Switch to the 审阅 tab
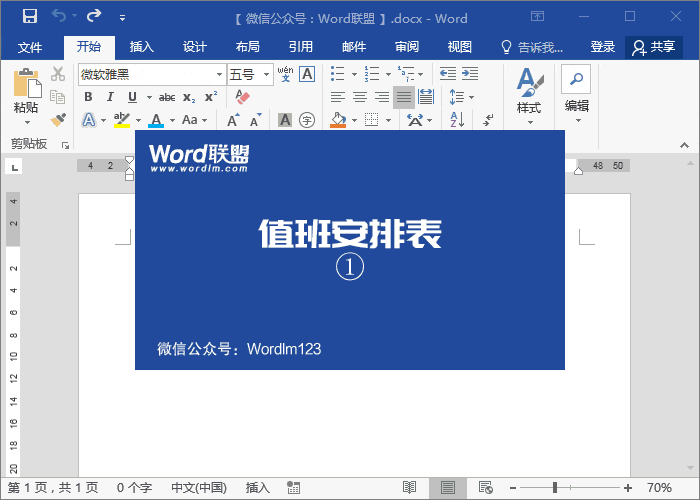Screen dimensions: 700x500 [407, 46]
